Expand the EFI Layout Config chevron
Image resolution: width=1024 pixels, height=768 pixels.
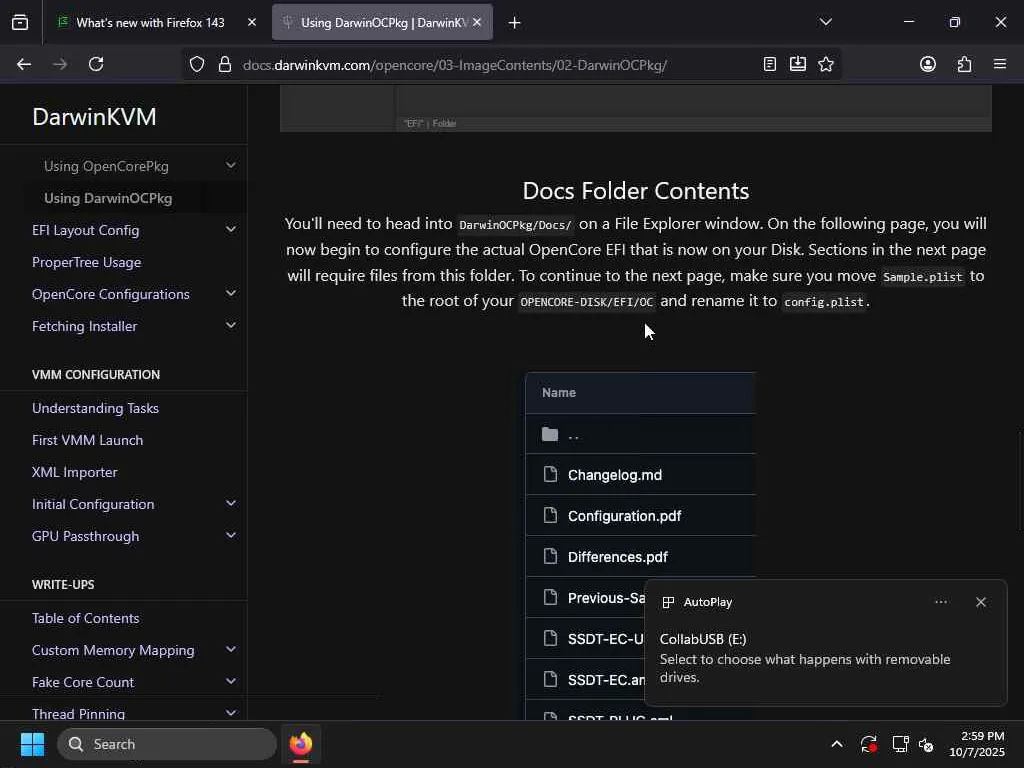tap(231, 230)
